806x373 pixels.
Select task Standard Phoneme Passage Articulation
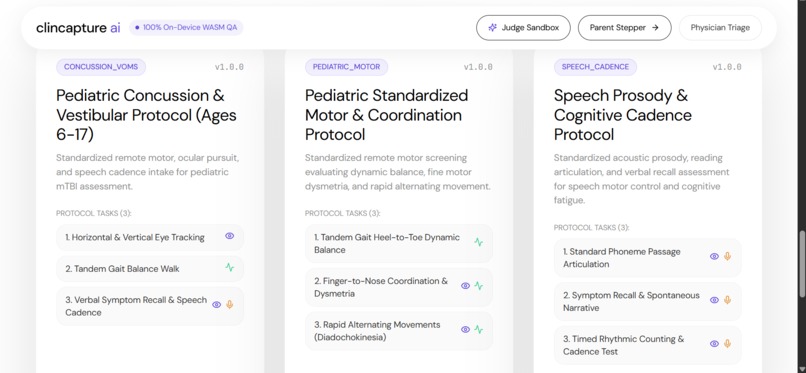(648, 258)
